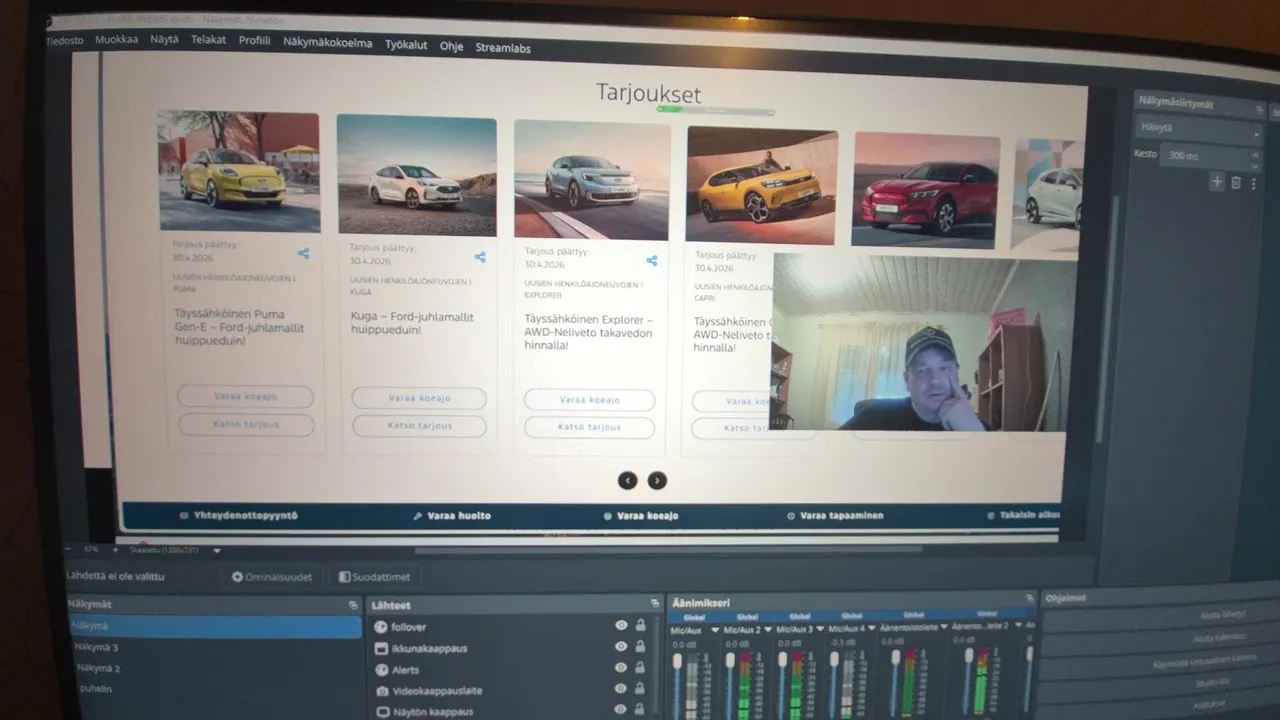Click Aloita tallennus start recording button
This screenshot has width=1280, height=720.
[1160, 637]
